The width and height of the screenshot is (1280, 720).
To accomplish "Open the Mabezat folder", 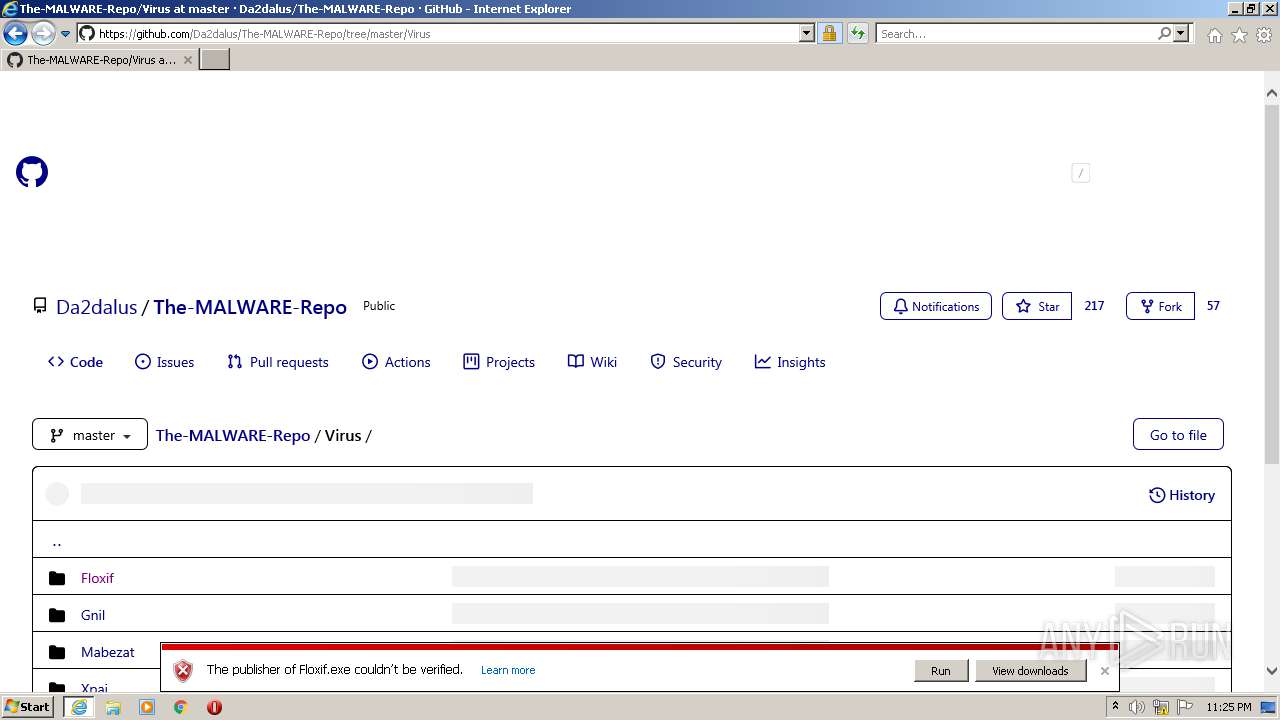I will [x=108, y=652].
